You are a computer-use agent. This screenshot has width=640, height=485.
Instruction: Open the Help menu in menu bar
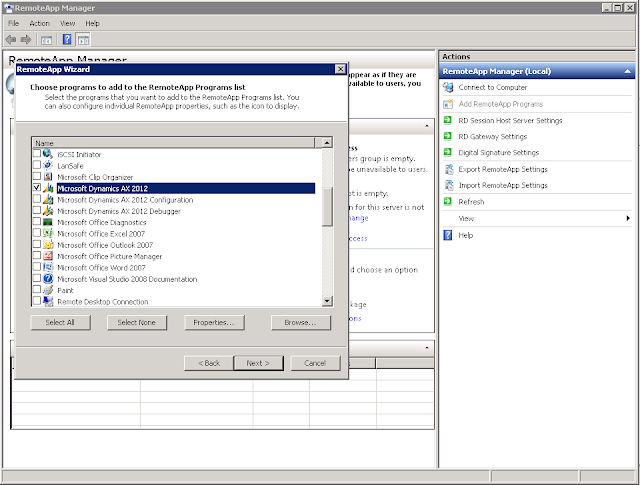click(x=92, y=24)
